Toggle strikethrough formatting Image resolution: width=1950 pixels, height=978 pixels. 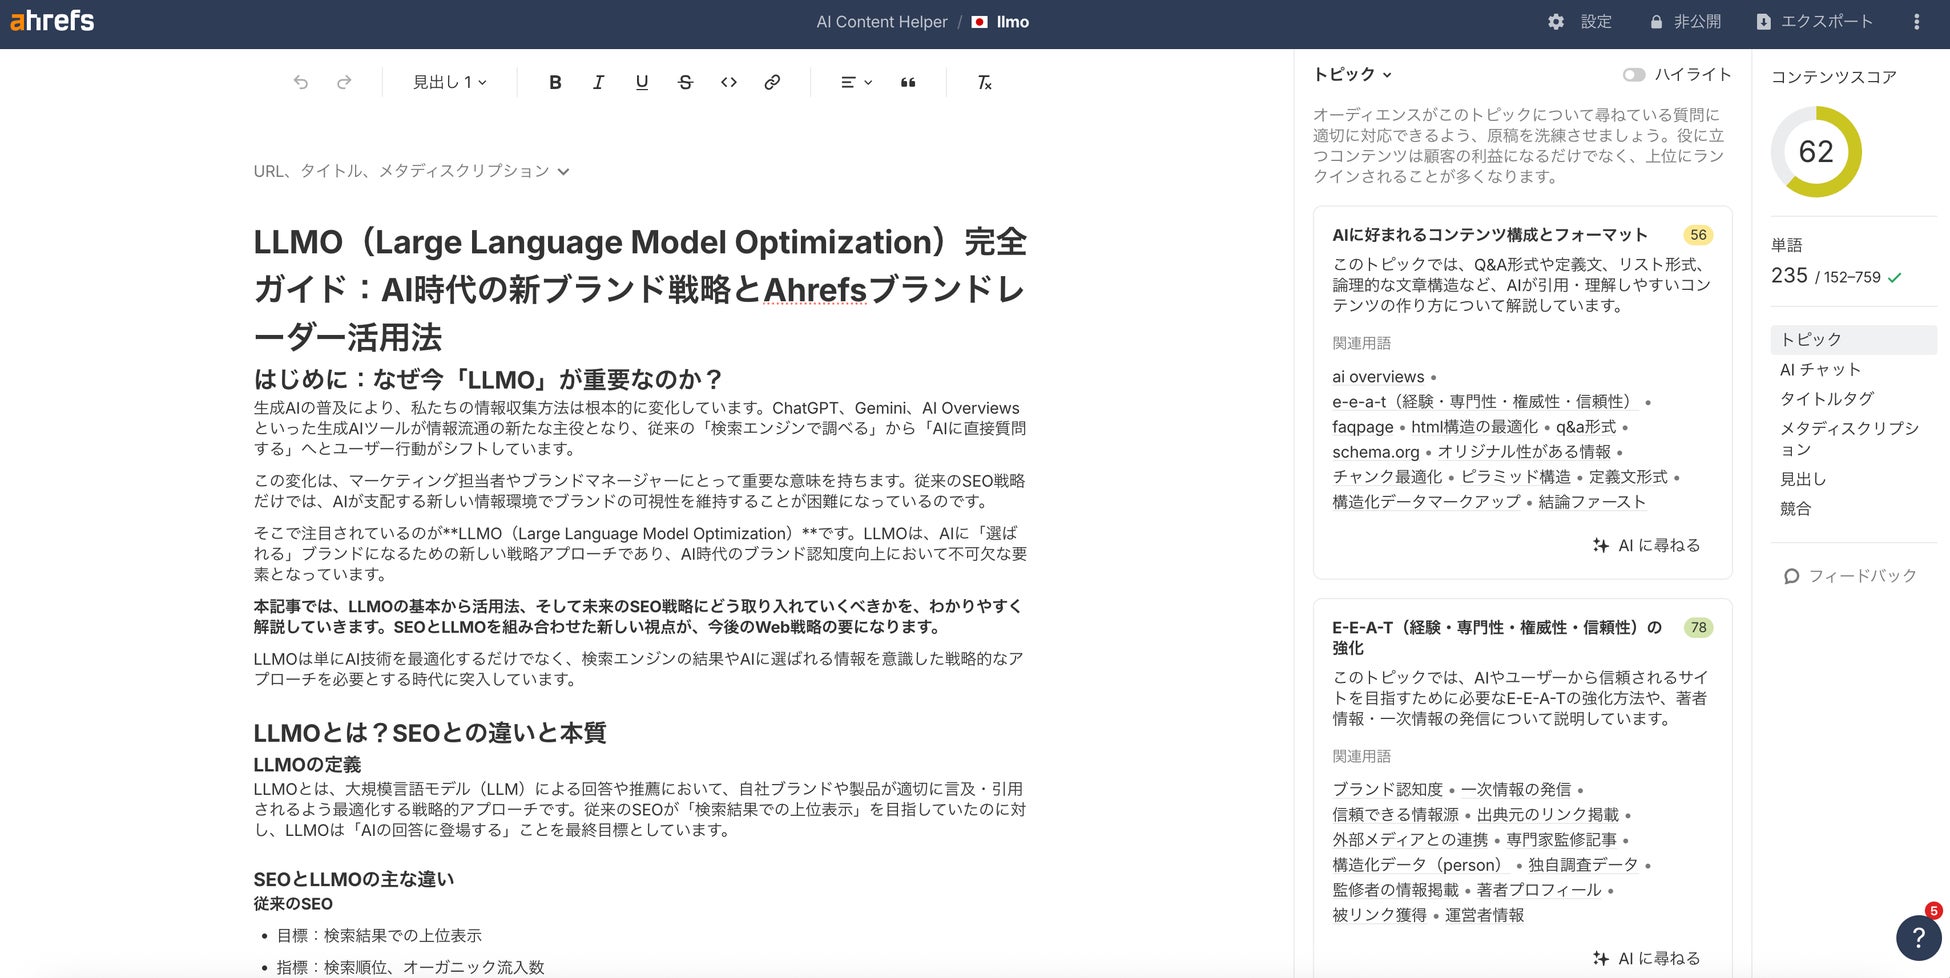tap(685, 82)
